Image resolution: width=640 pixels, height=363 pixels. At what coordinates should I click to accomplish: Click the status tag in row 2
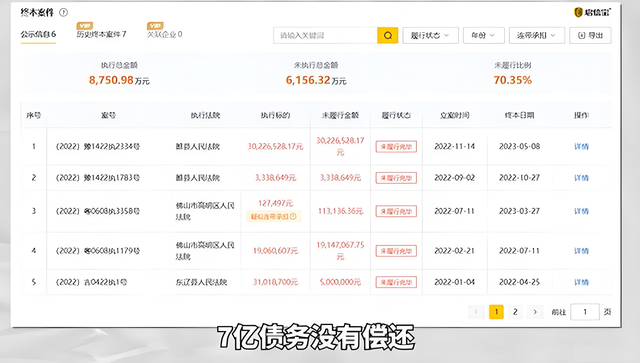coord(396,178)
